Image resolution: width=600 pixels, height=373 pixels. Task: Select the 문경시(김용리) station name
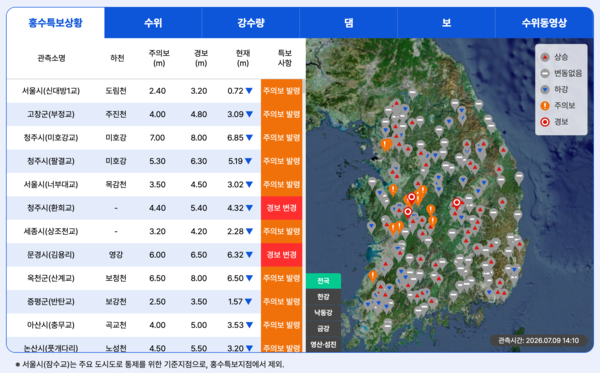point(51,255)
